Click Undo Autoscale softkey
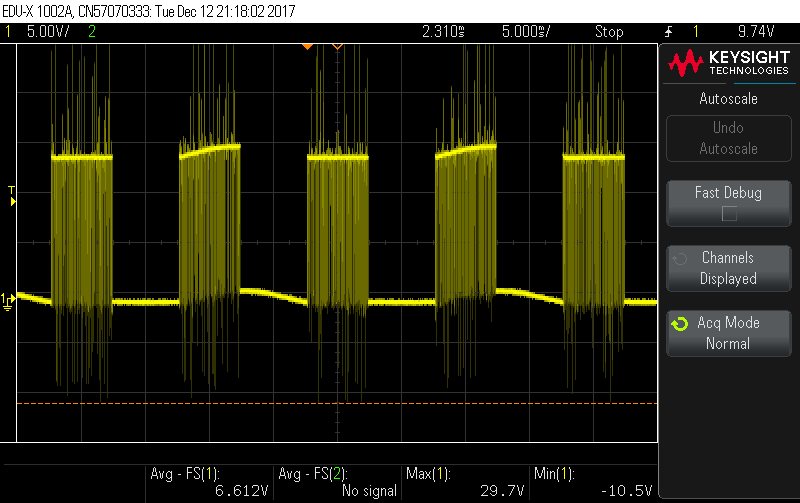800x503 pixels. click(x=729, y=138)
